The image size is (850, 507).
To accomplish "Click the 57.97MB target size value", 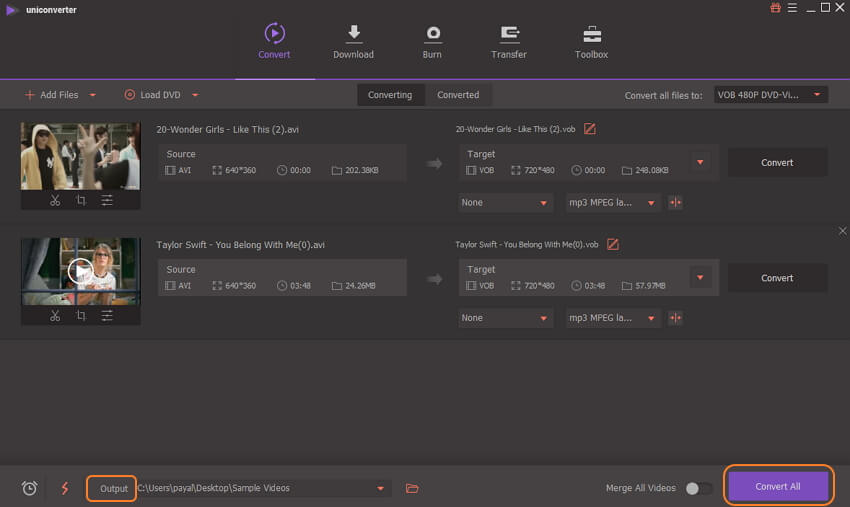I will tap(650, 286).
